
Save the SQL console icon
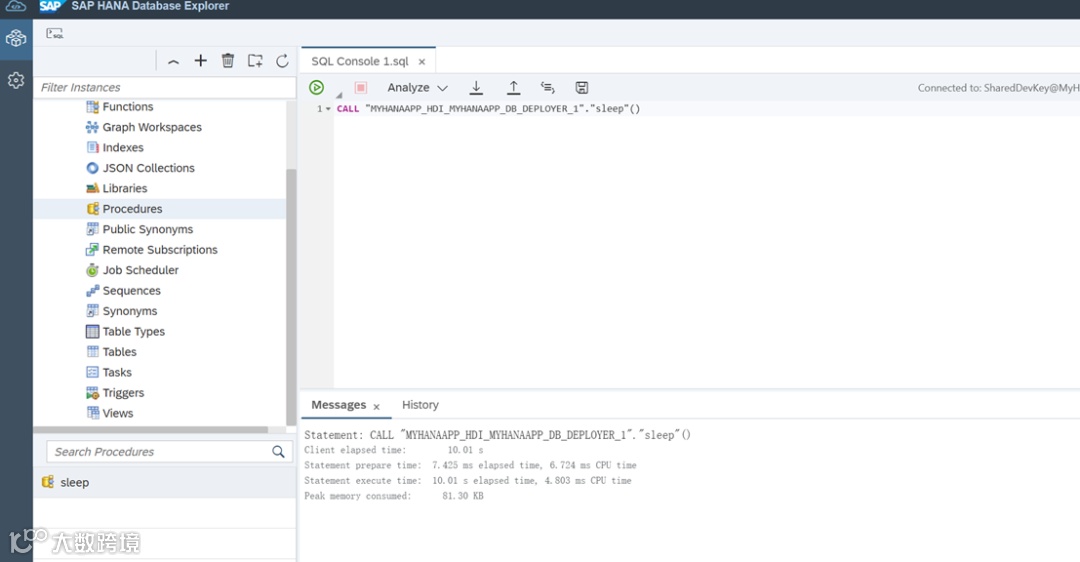click(582, 87)
